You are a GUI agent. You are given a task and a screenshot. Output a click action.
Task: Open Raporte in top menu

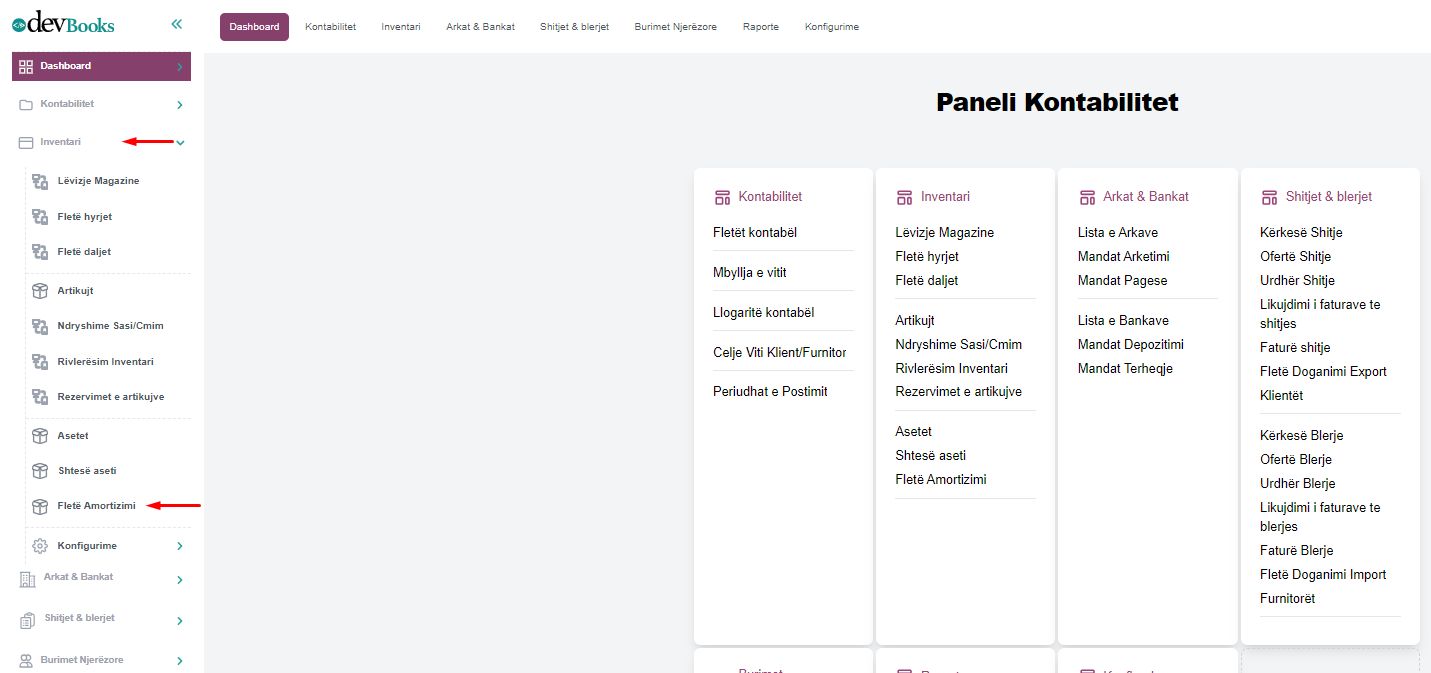point(761,27)
